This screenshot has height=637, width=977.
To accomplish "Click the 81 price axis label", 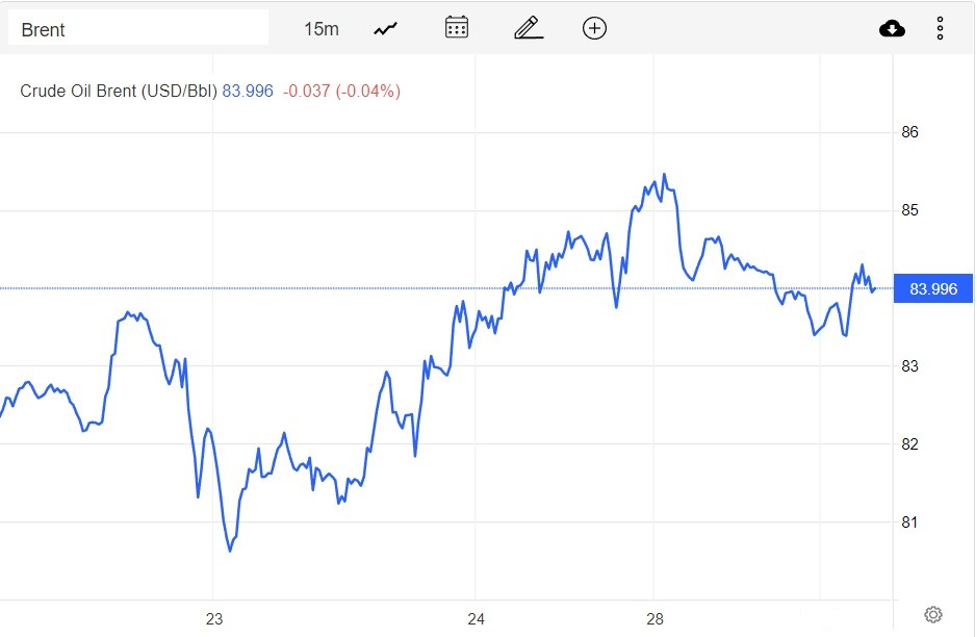I will 910,522.
